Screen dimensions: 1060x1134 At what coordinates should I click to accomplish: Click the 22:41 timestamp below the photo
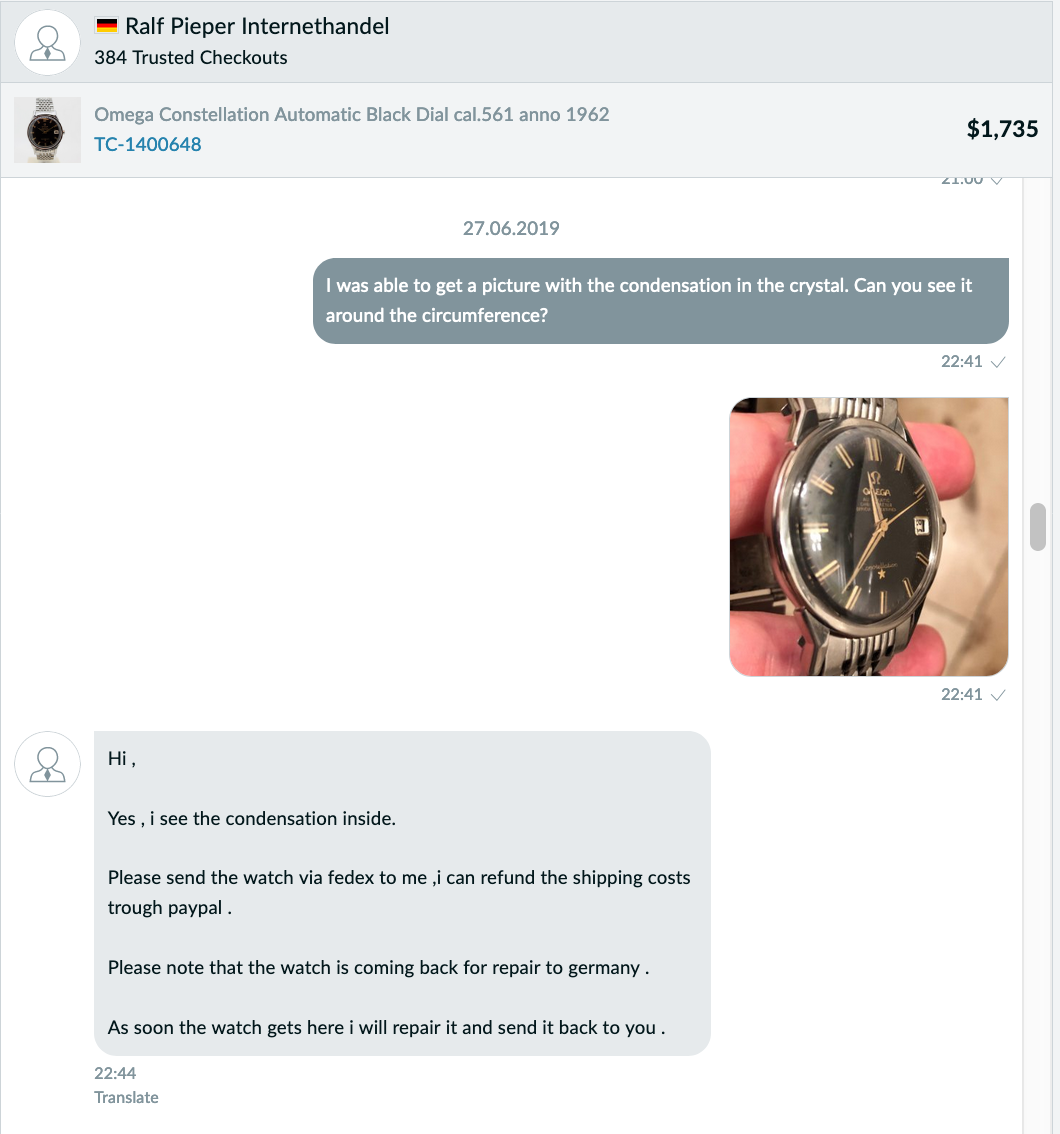pos(962,695)
